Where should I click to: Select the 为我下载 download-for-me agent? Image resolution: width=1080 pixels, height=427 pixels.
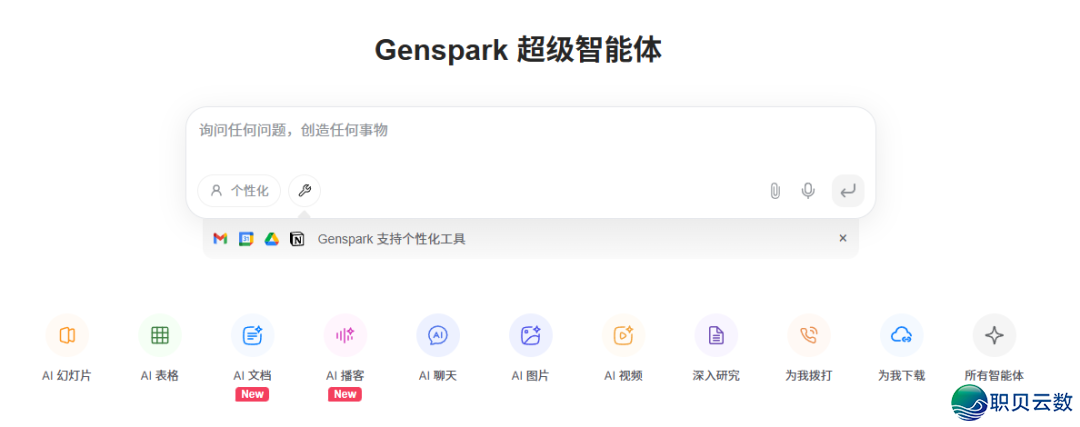pos(901,336)
